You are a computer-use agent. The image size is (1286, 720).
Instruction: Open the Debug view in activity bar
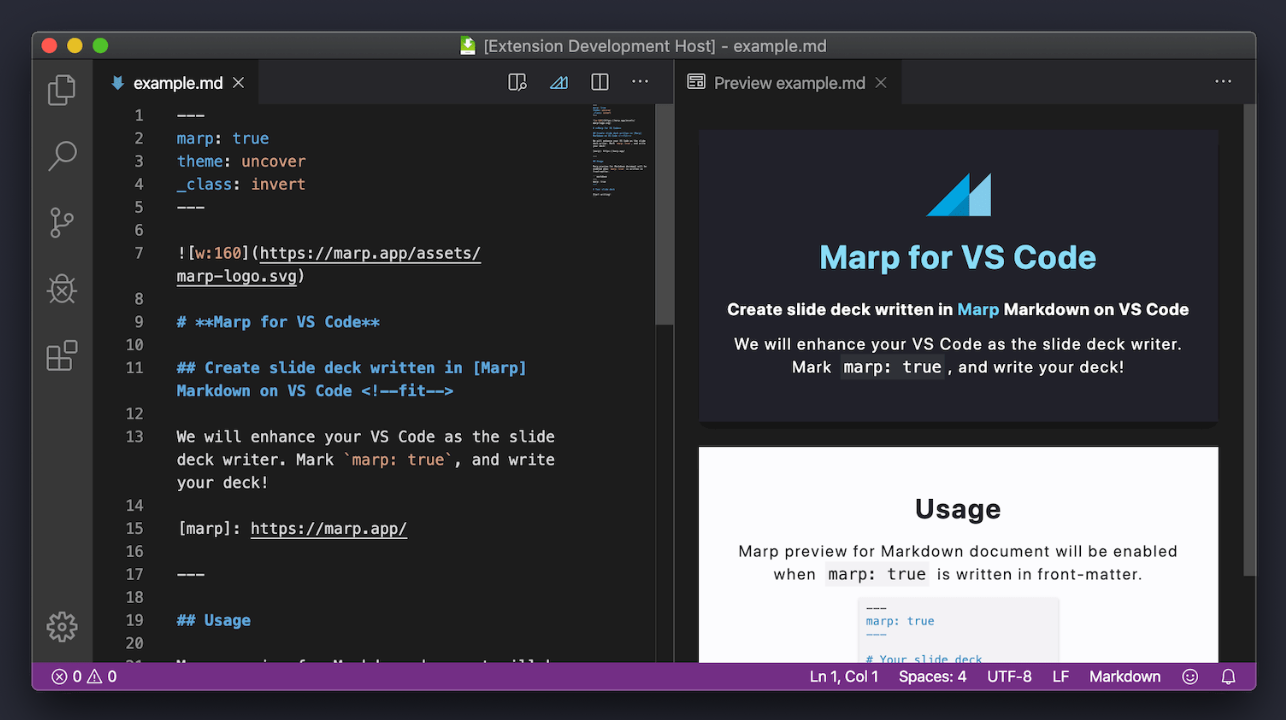tap(62, 289)
